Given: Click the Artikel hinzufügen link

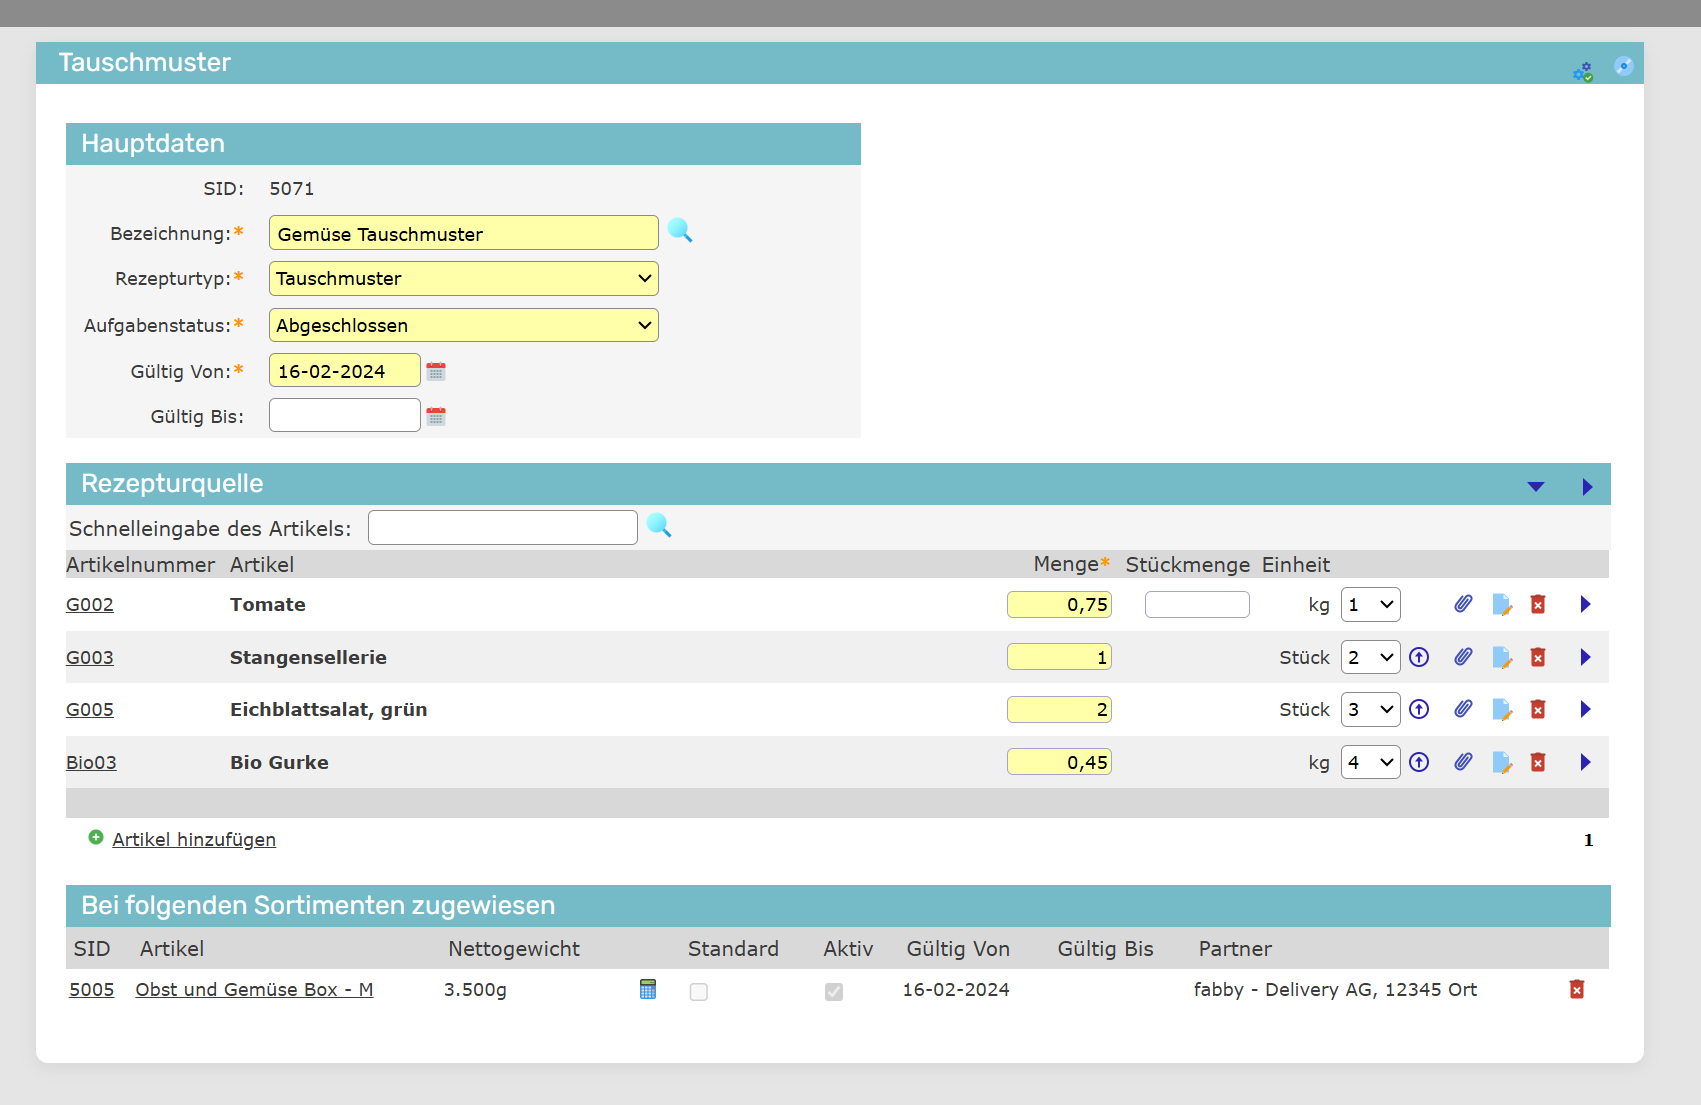Looking at the screenshot, I should [194, 840].
